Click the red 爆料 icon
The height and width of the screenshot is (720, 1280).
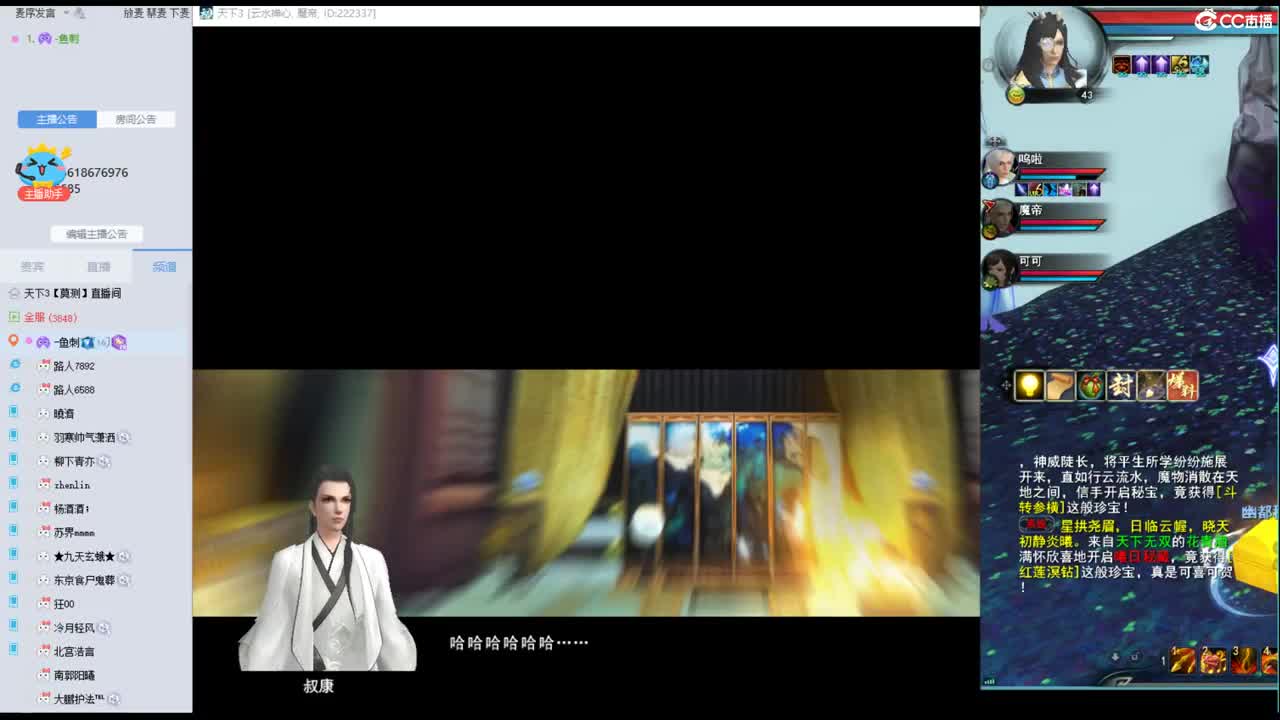(1182, 385)
